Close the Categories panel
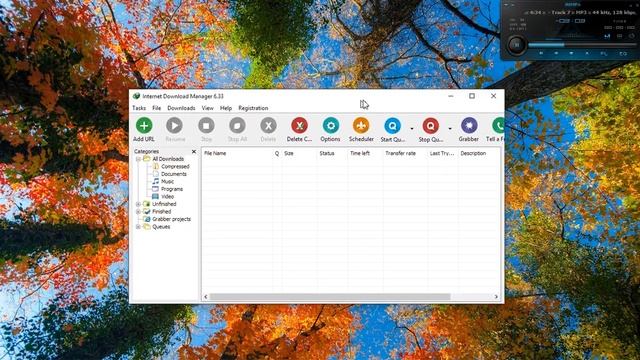Screen dimensions: 640x360 pos(194,151)
